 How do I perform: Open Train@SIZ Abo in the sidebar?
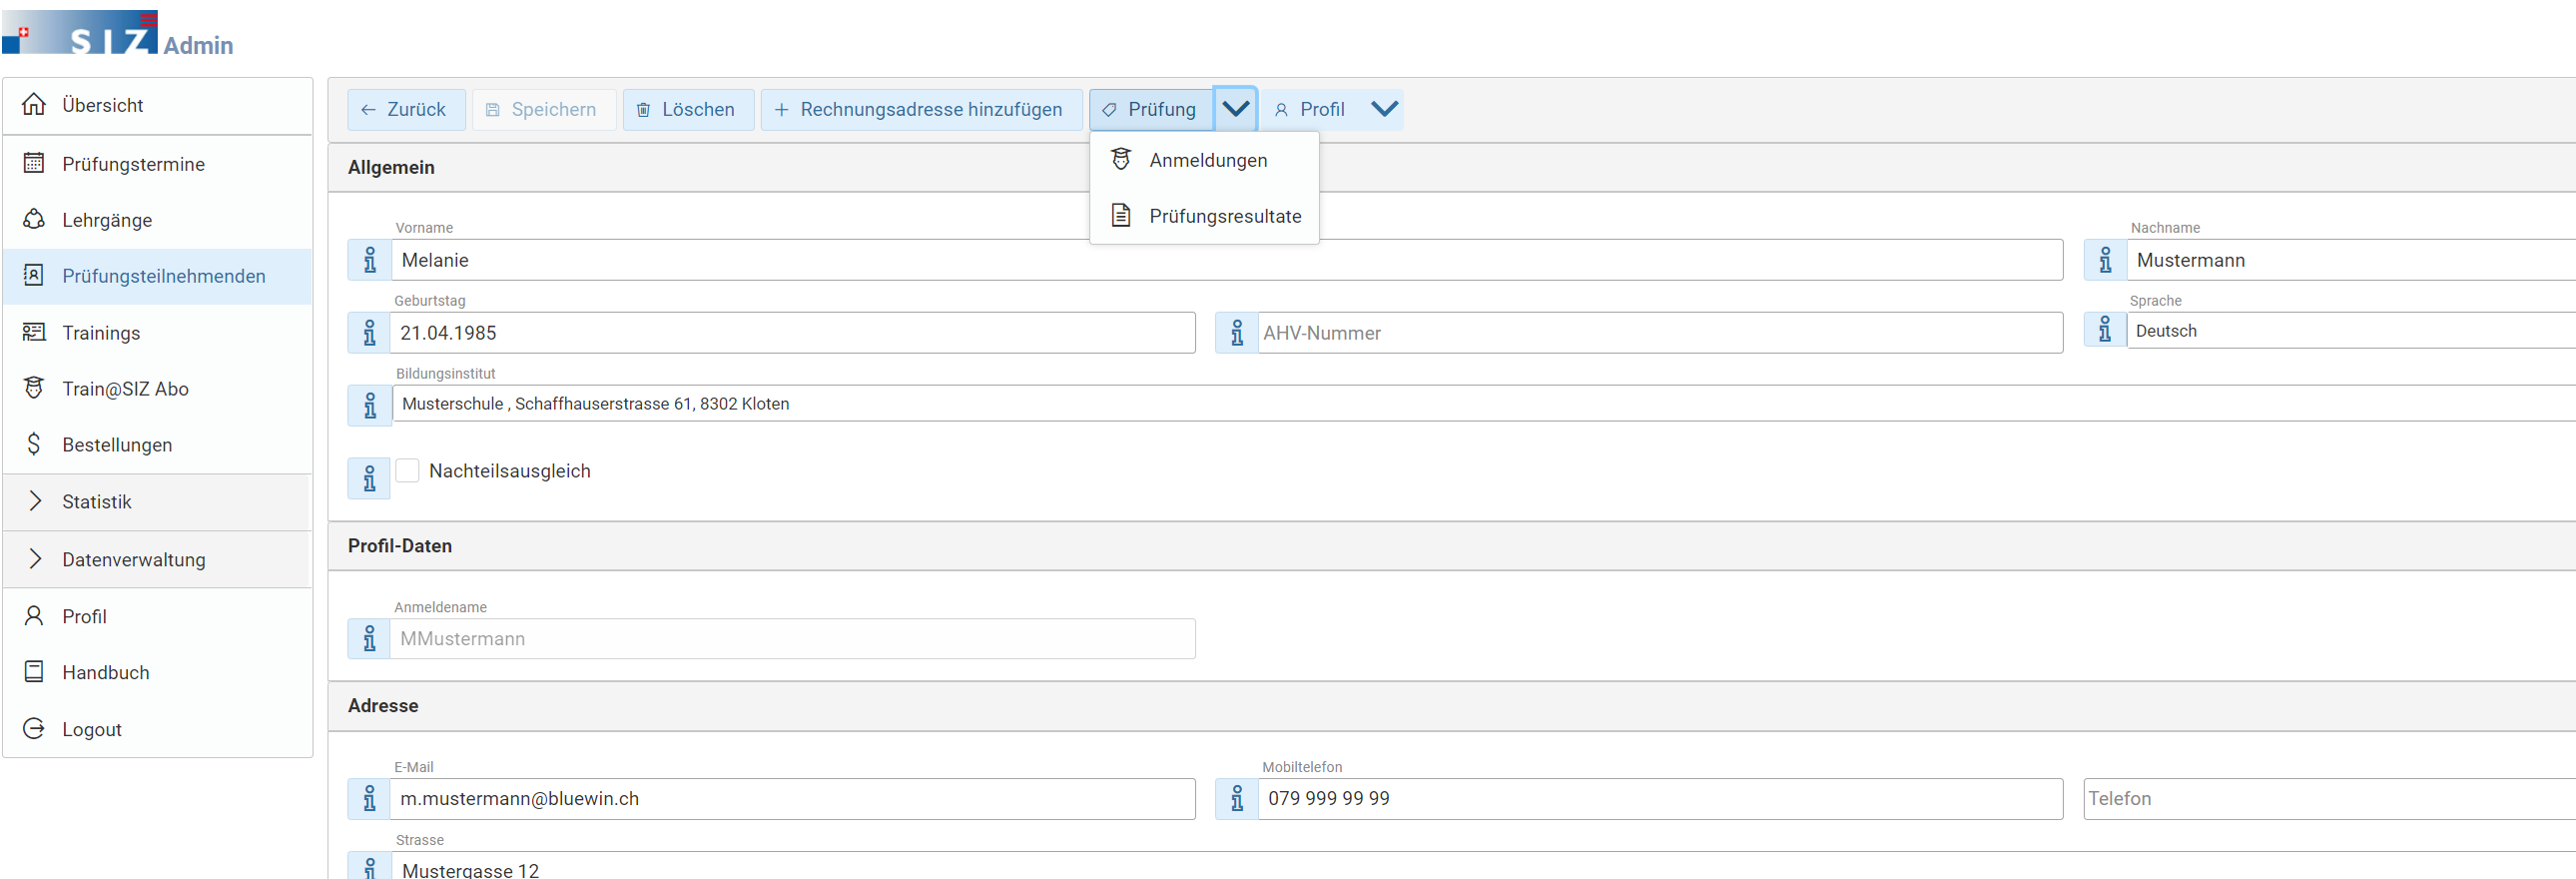pos(158,388)
